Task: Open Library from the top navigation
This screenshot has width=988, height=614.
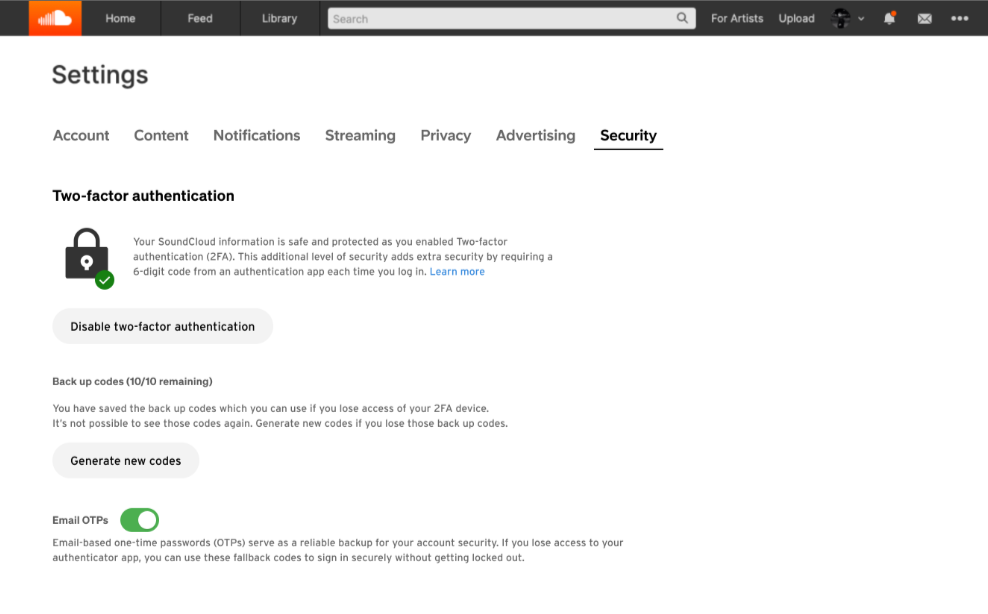Action: [x=279, y=18]
